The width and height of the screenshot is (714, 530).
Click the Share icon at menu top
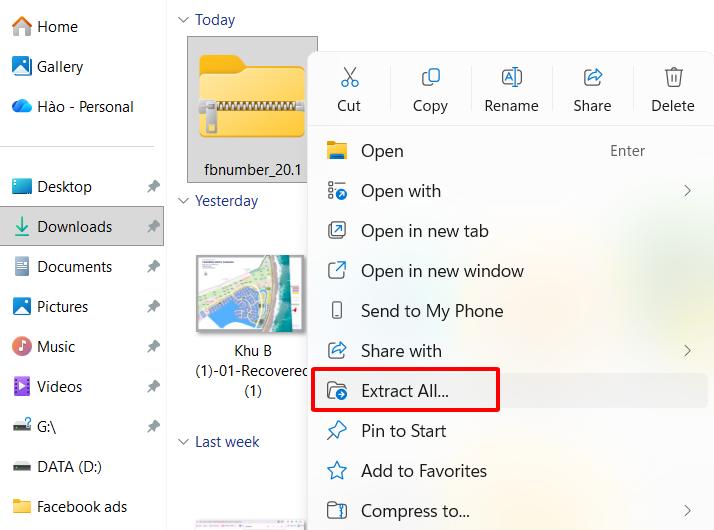(x=592, y=77)
